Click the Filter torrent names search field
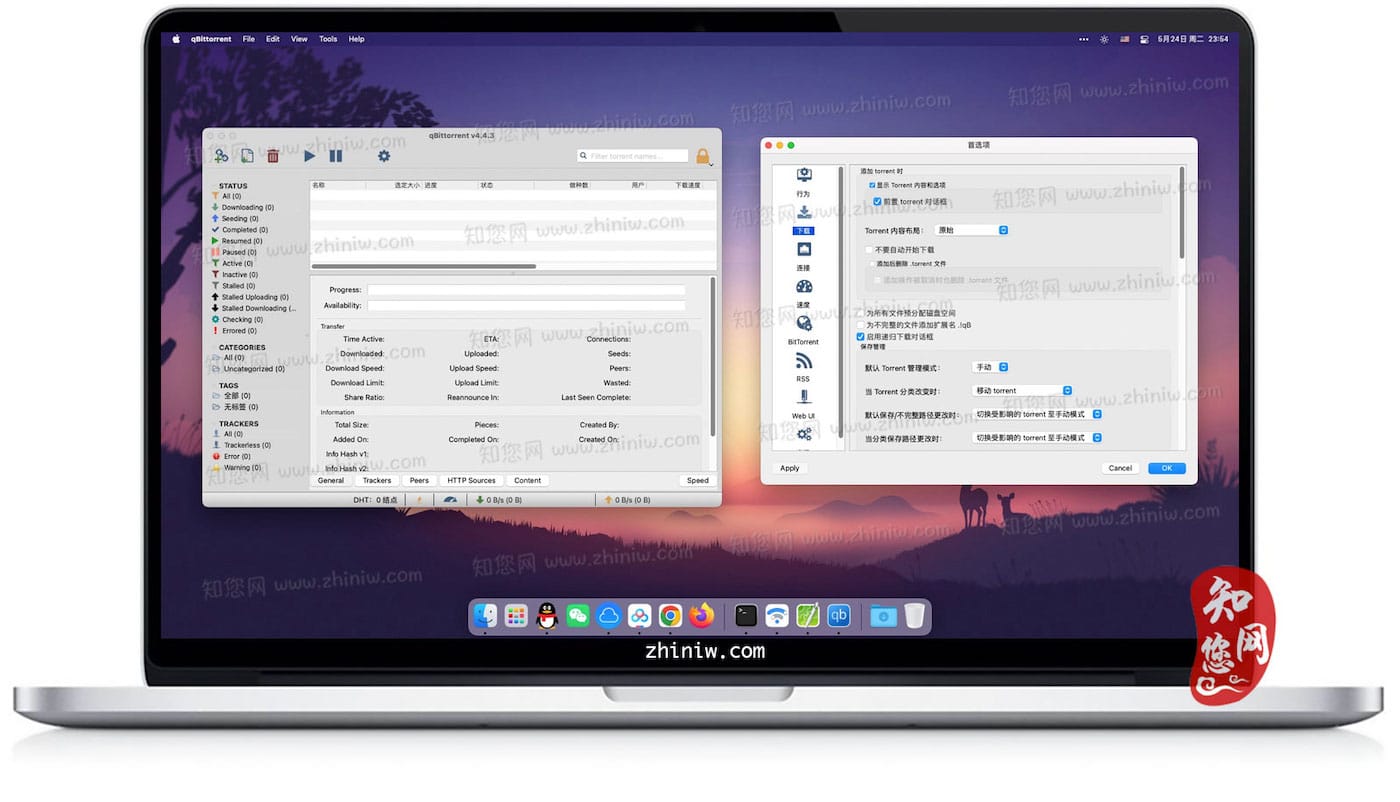The image size is (1400, 802). click(633, 156)
